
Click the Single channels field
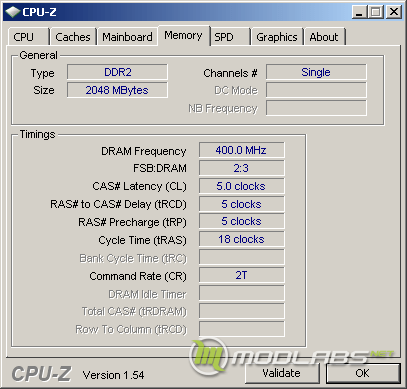(x=316, y=72)
